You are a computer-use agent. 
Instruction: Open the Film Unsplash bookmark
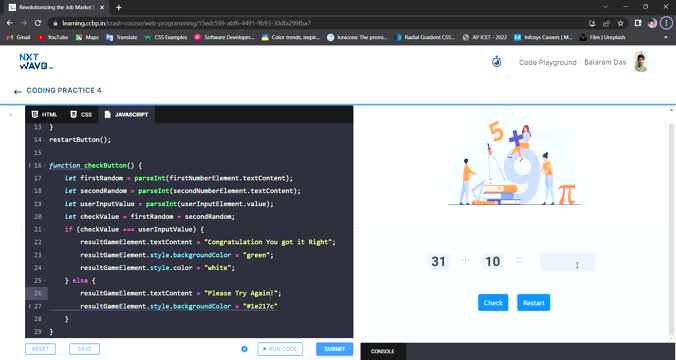click(x=602, y=38)
